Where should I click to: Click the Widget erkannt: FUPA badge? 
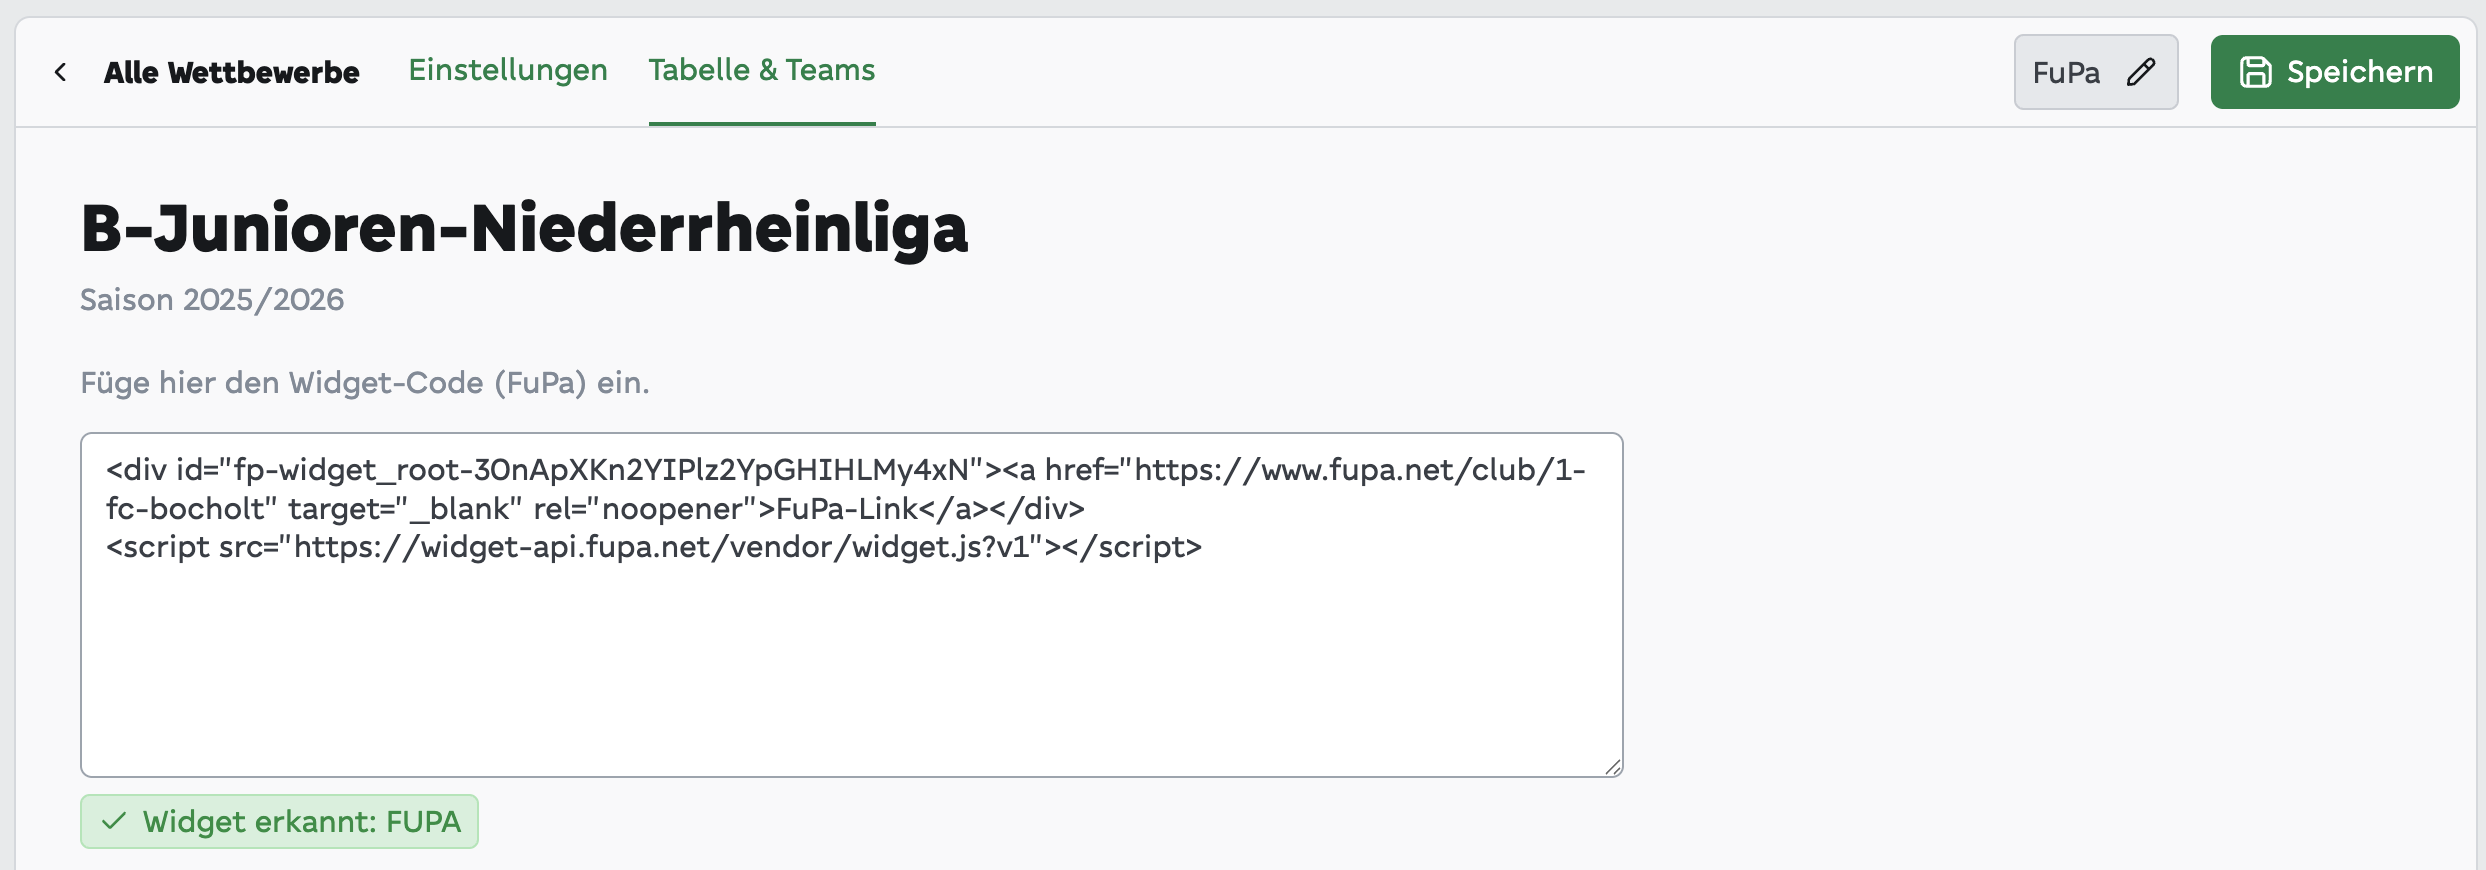click(x=279, y=821)
